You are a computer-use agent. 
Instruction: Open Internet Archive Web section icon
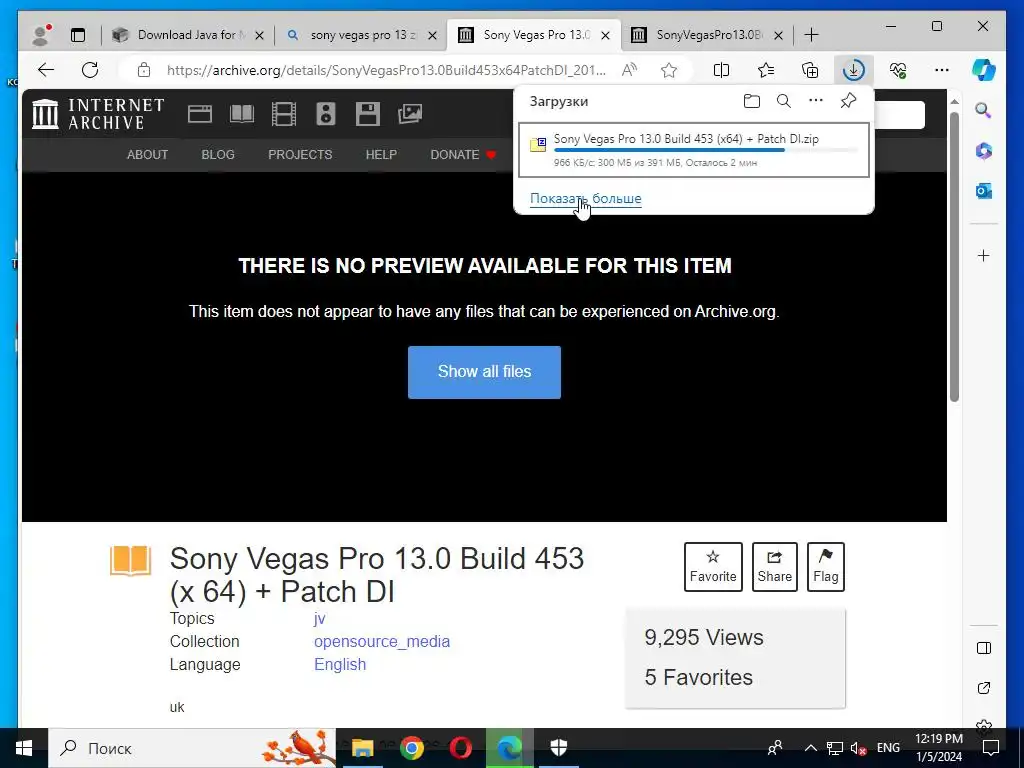point(200,114)
